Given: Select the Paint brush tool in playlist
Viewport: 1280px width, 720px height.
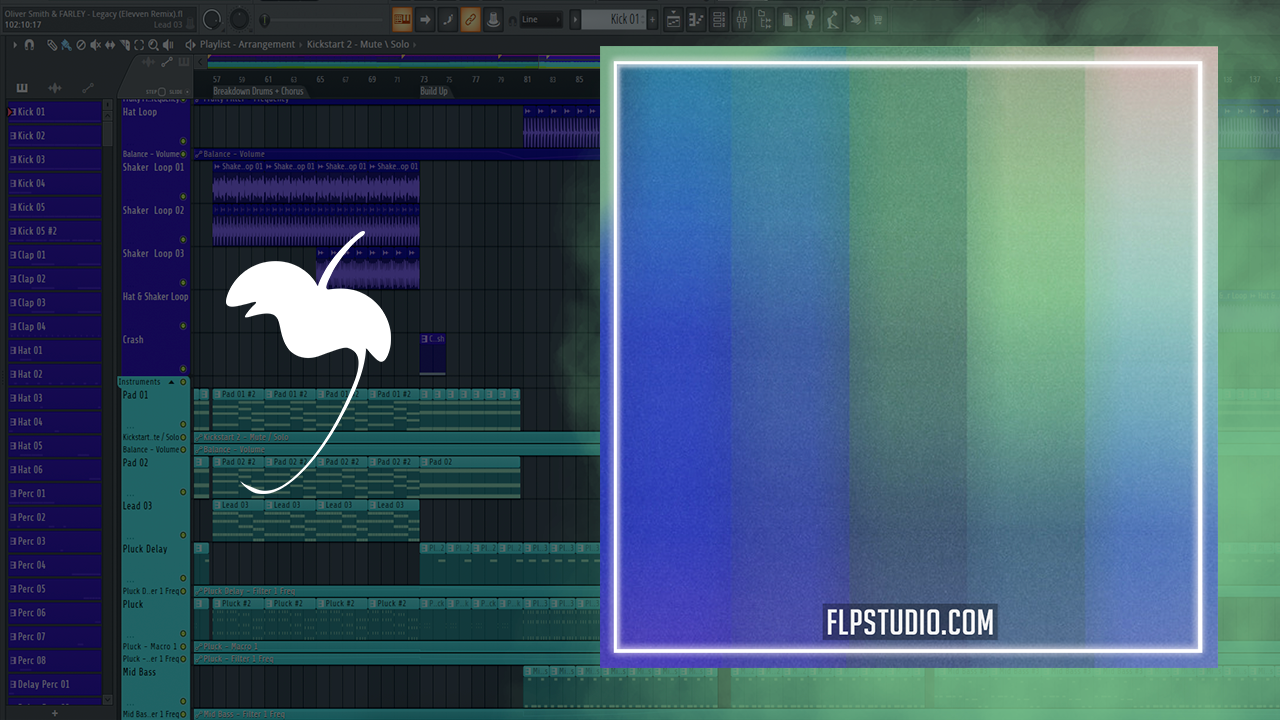Looking at the screenshot, I should 65,45.
